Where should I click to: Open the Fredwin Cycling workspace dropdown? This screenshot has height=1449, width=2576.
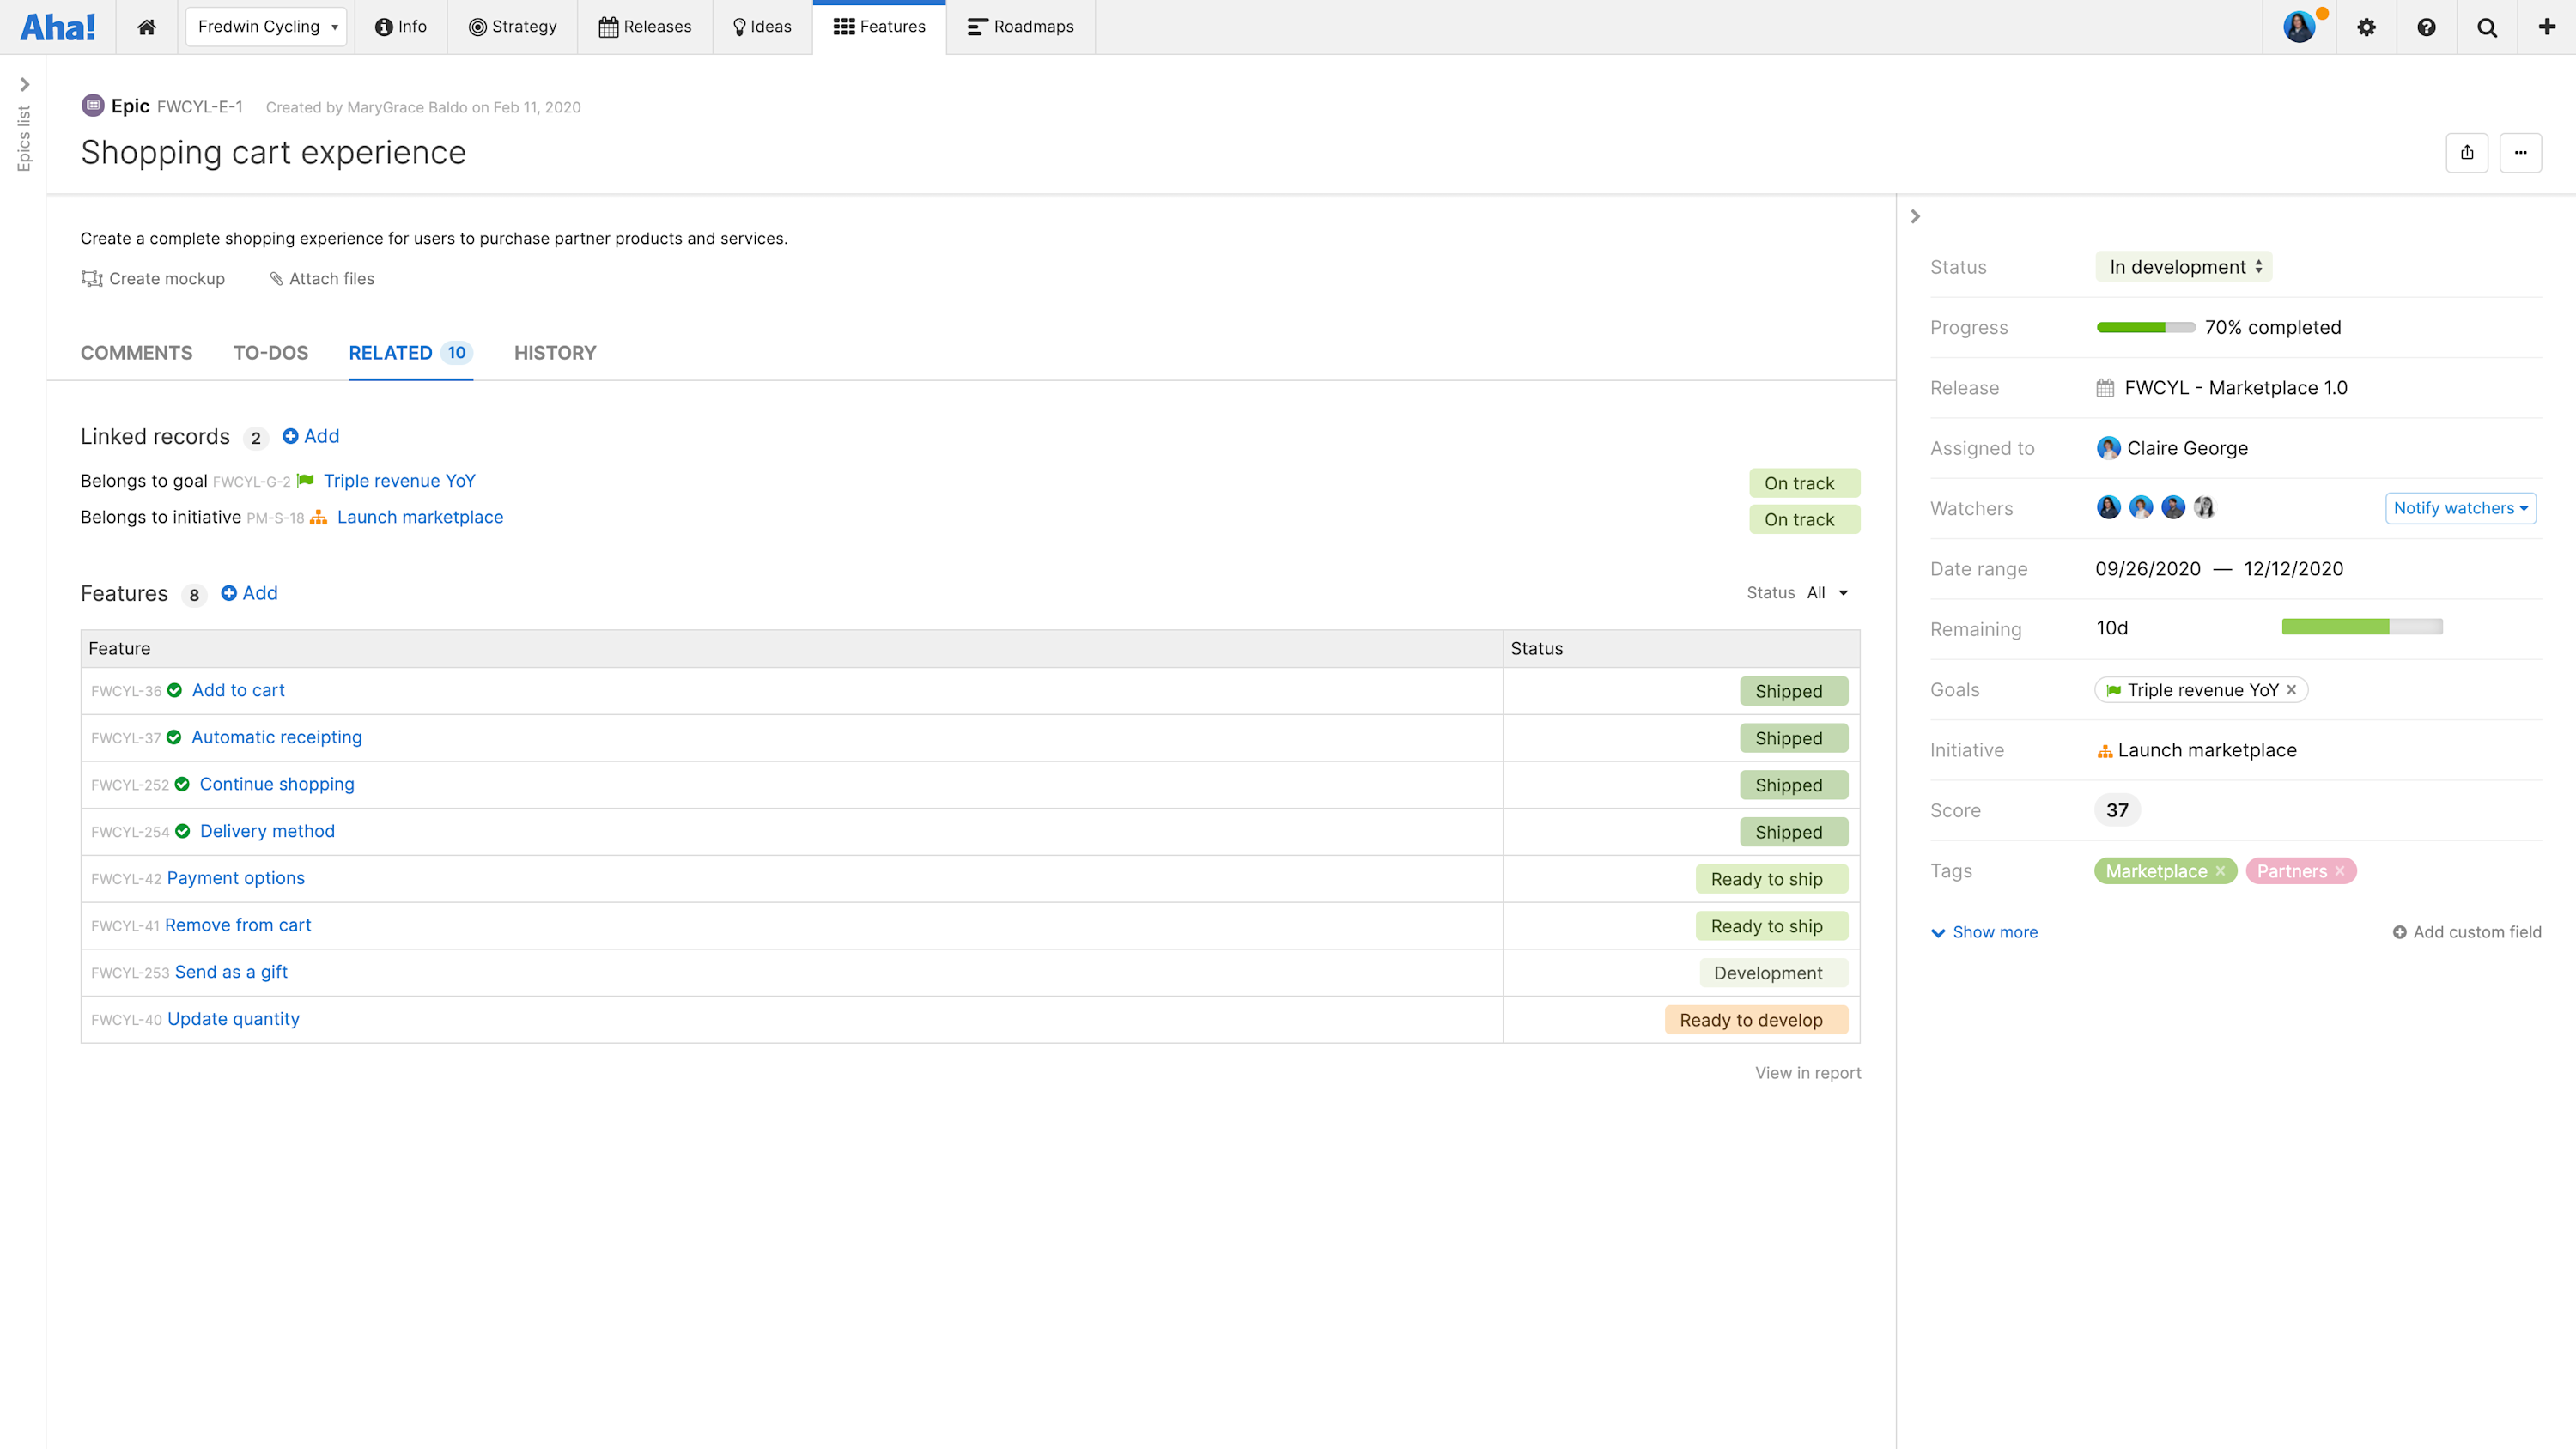click(x=266, y=27)
